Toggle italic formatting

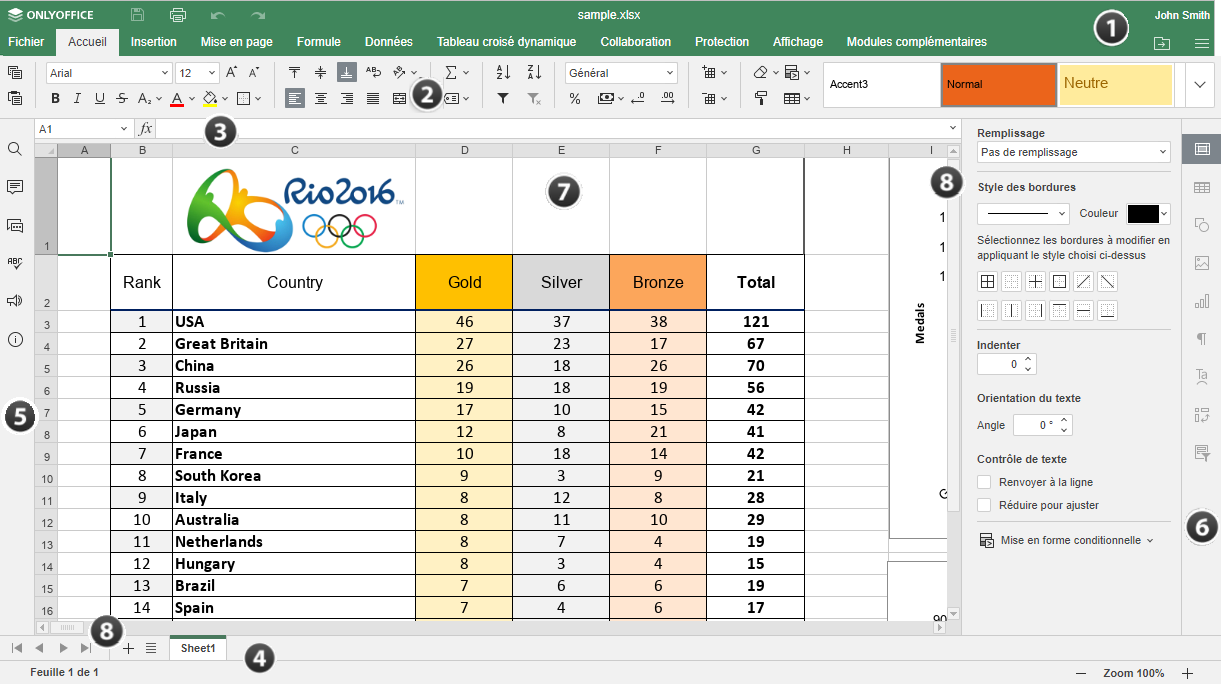point(77,98)
